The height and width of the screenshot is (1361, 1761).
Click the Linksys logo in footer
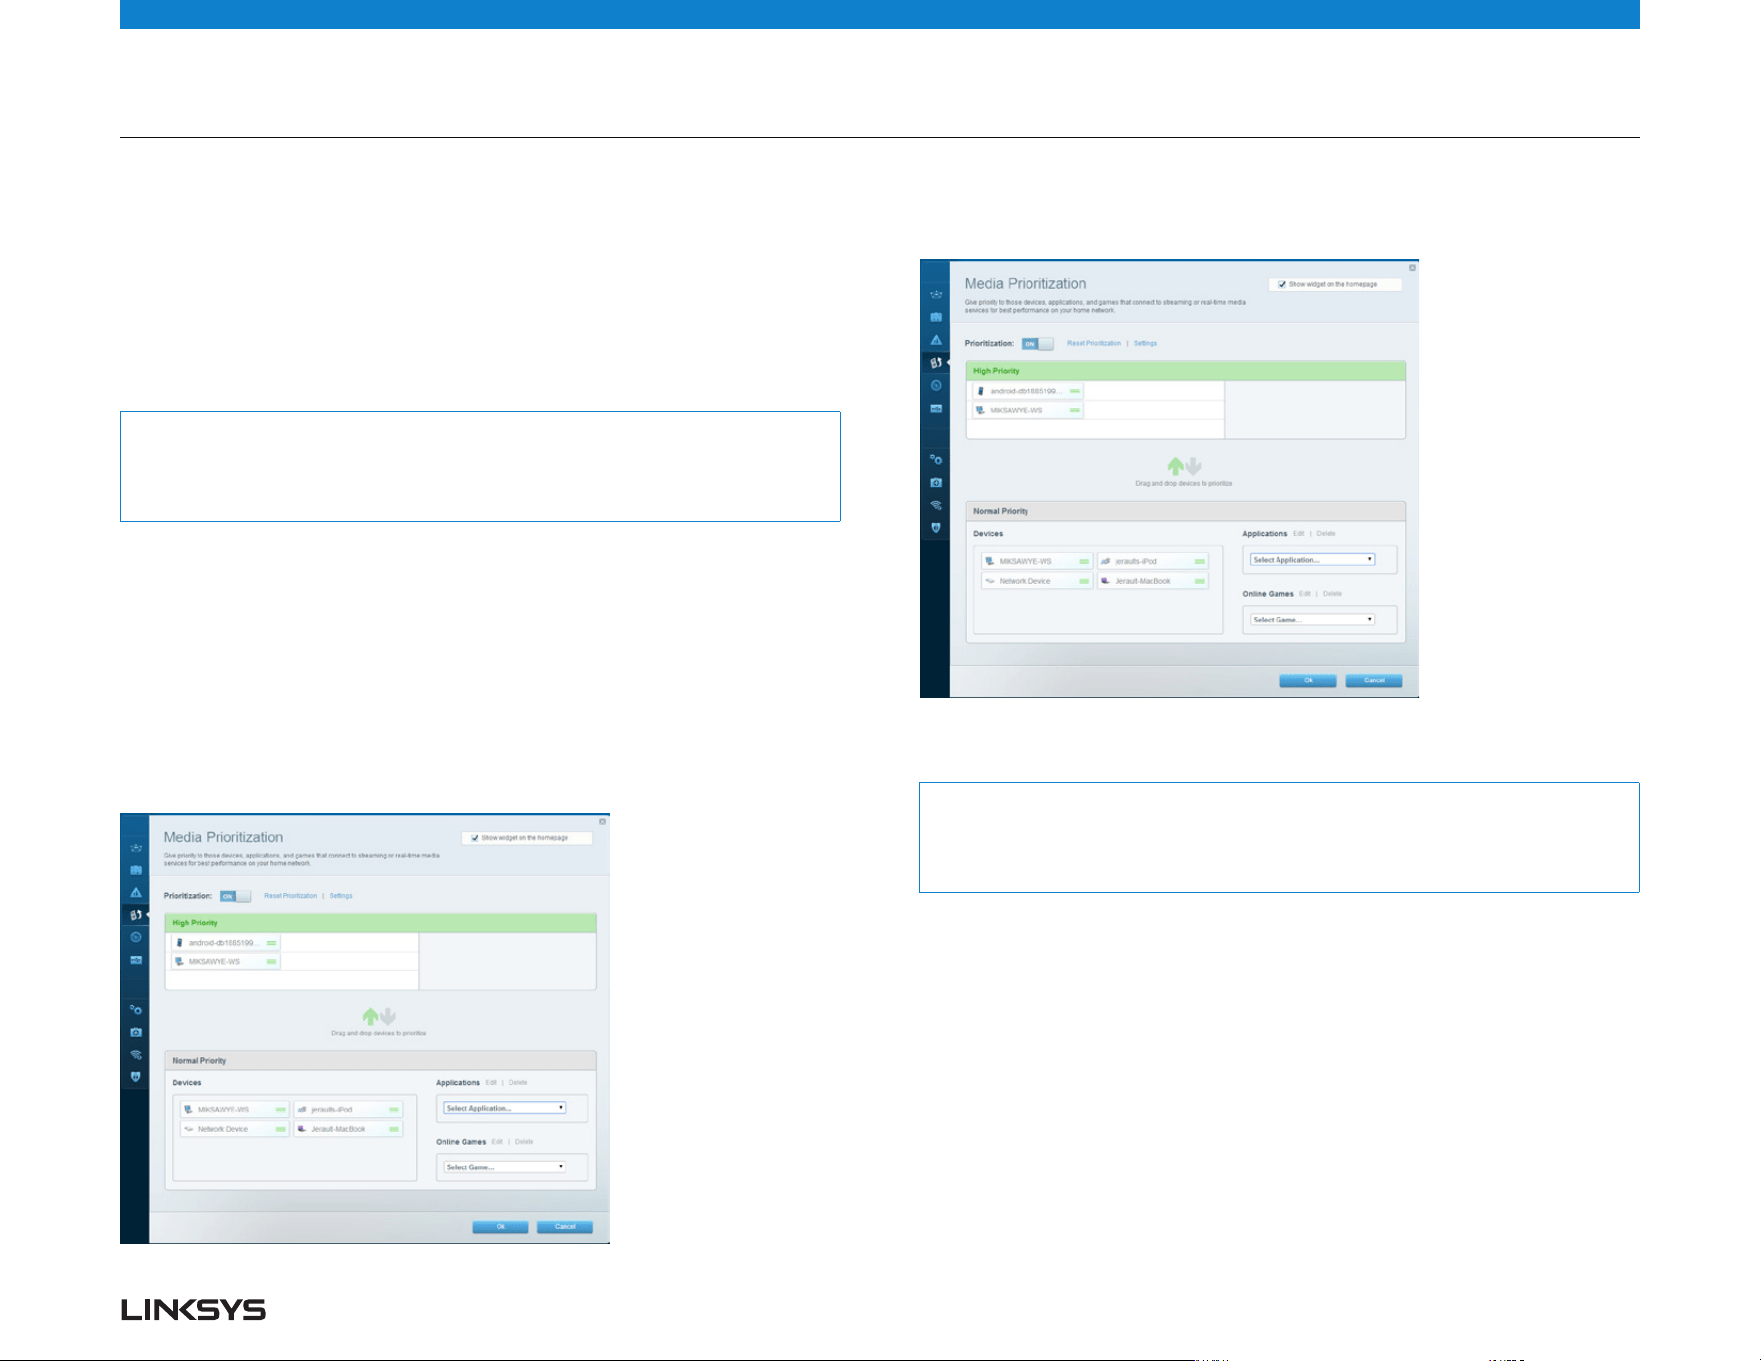click(193, 1309)
